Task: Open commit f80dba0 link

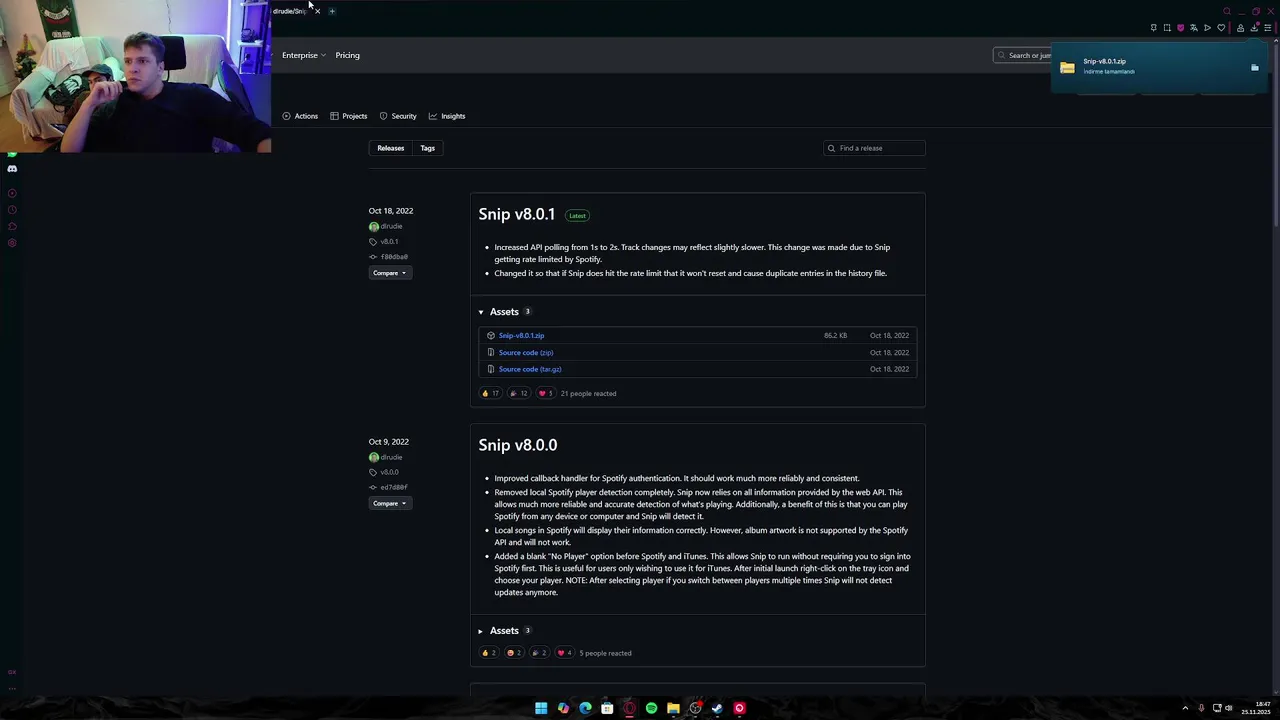Action: point(394,257)
